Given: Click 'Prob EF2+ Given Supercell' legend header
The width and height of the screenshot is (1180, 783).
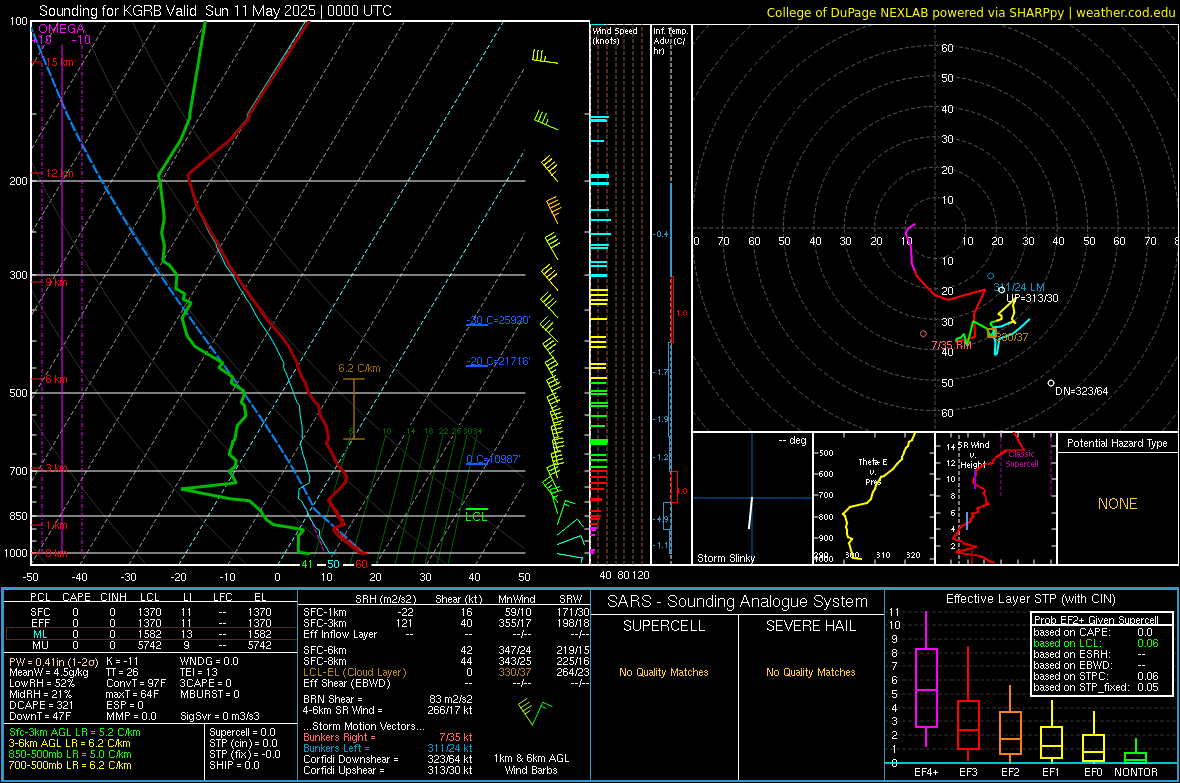Looking at the screenshot, I should click(x=1096, y=620).
